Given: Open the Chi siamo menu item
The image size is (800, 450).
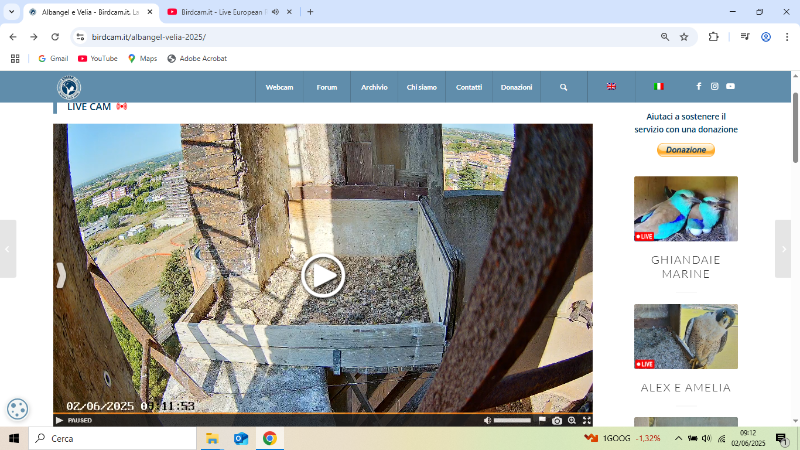Looking at the screenshot, I should coord(421,87).
